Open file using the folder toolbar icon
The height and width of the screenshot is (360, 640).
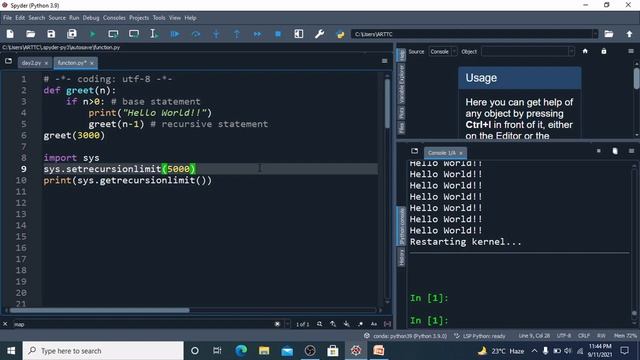31,34
